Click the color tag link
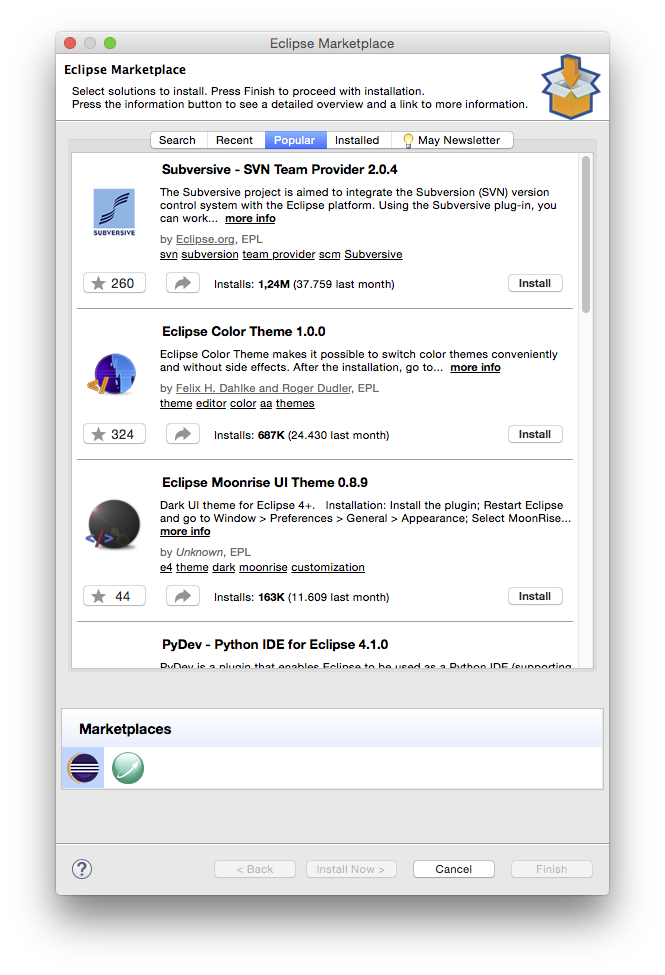 click(243, 403)
